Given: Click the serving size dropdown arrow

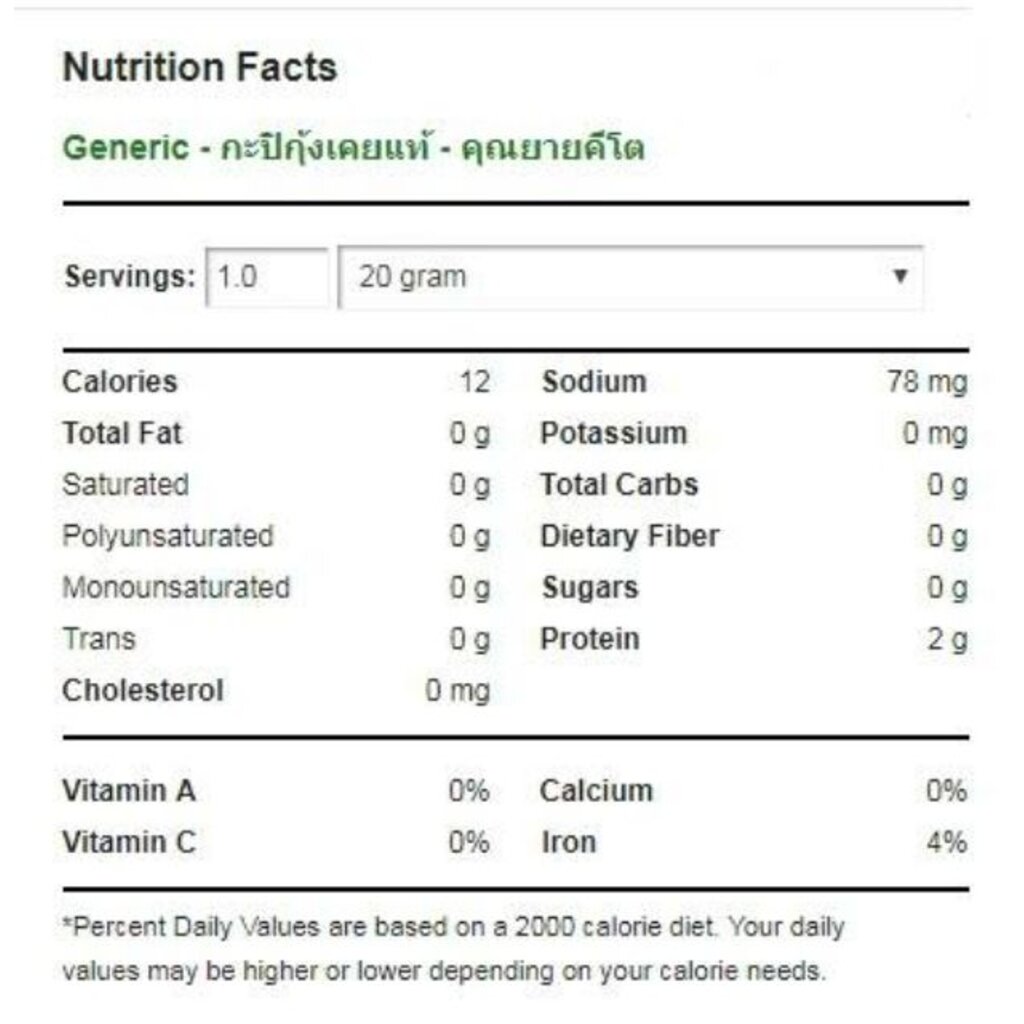Looking at the screenshot, I should click(x=900, y=276).
